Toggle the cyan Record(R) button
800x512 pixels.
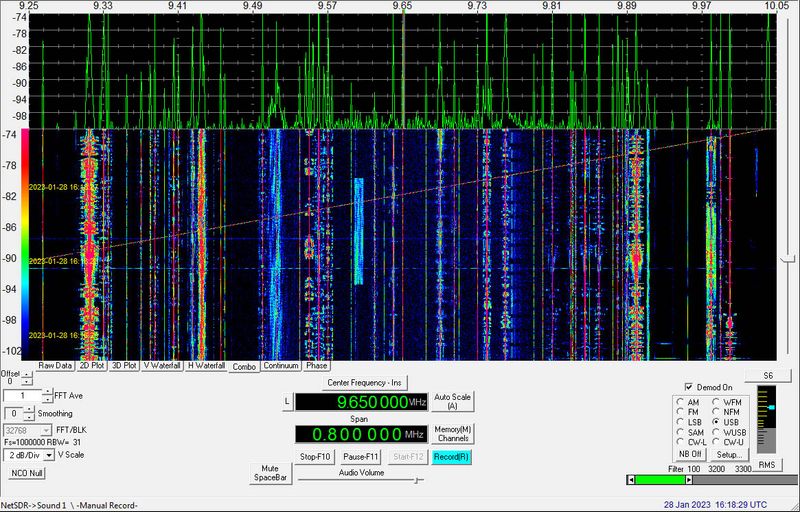pos(452,457)
